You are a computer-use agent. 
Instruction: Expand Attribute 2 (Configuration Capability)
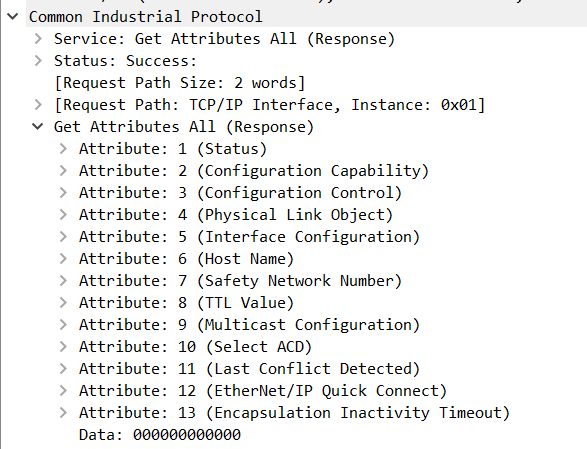point(63,170)
